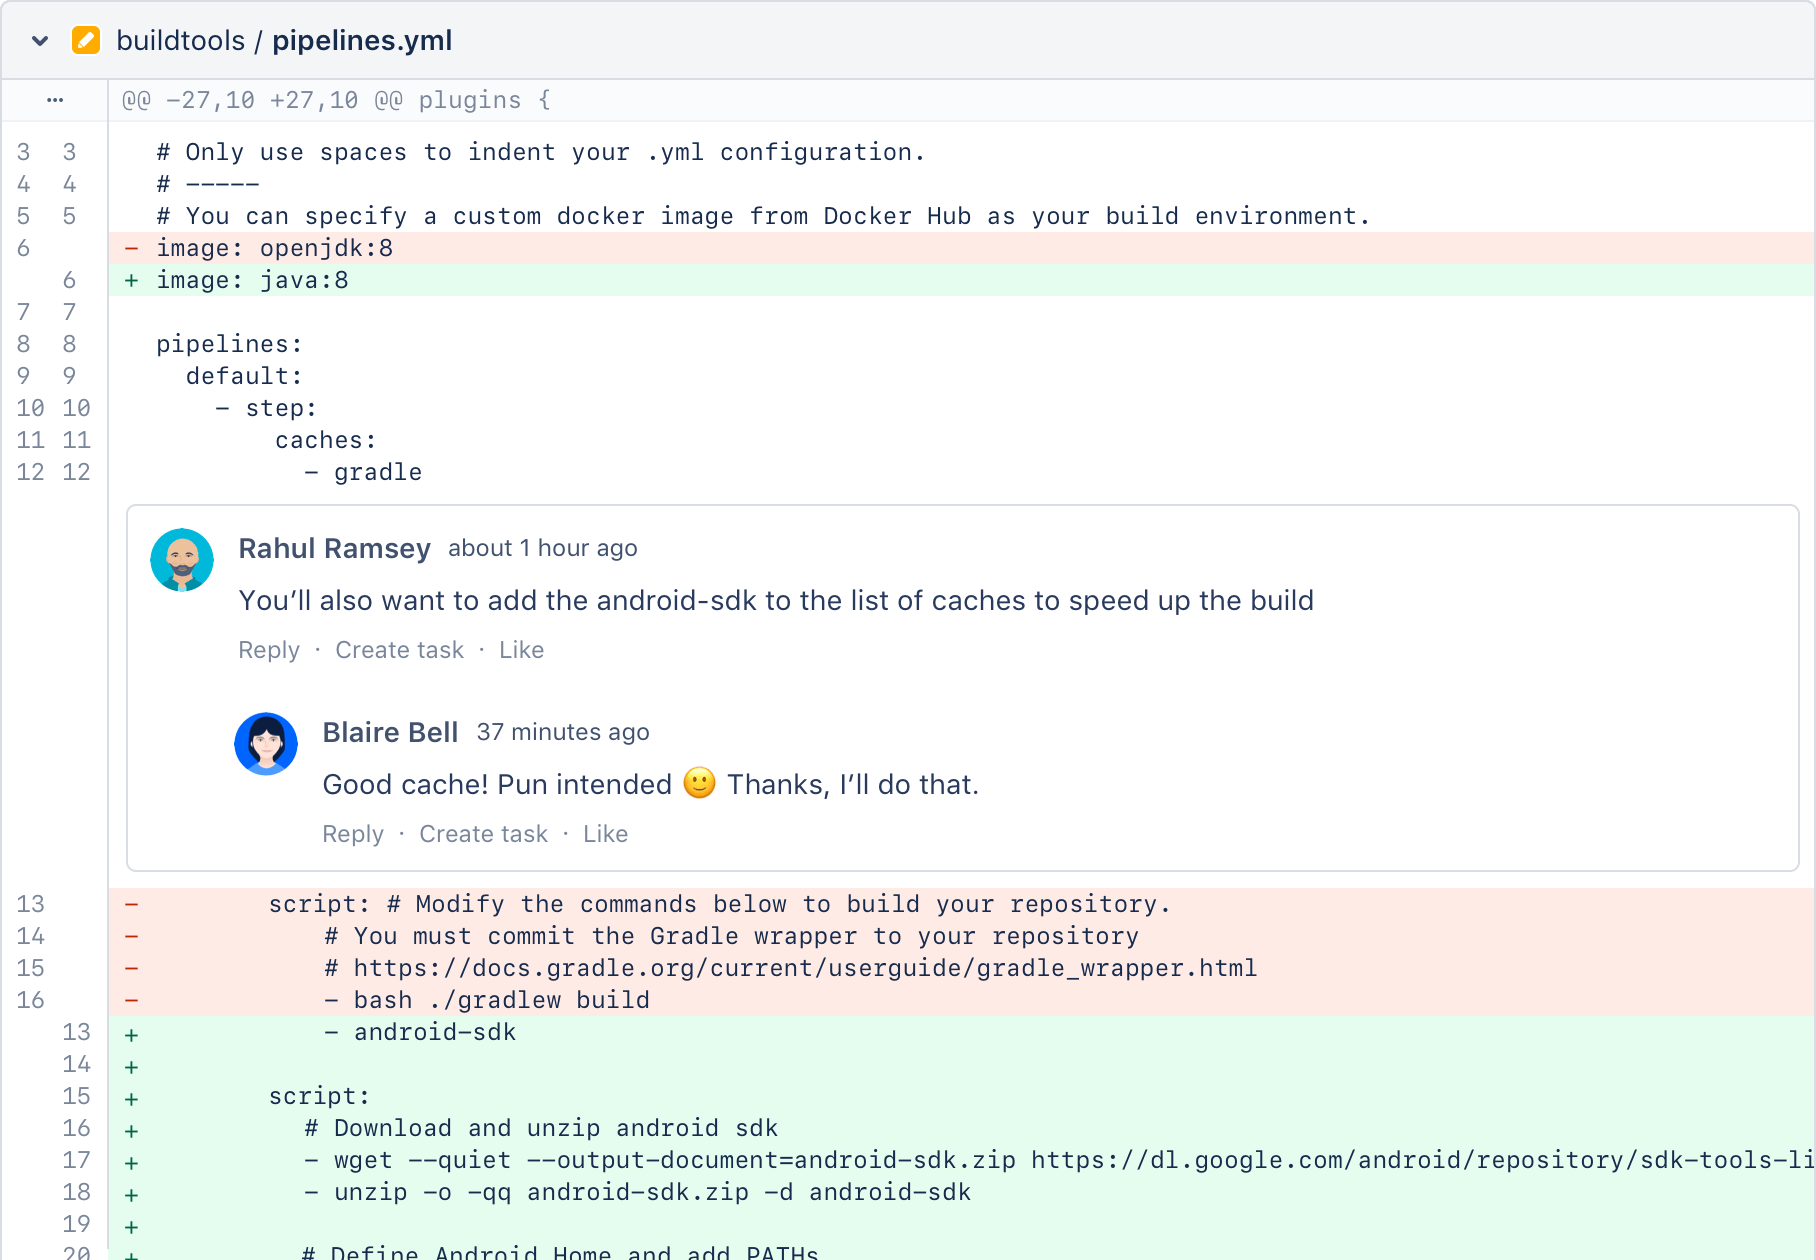Click Blaire Bell's avatar
This screenshot has height=1260, width=1816.
click(x=266, y=744)
